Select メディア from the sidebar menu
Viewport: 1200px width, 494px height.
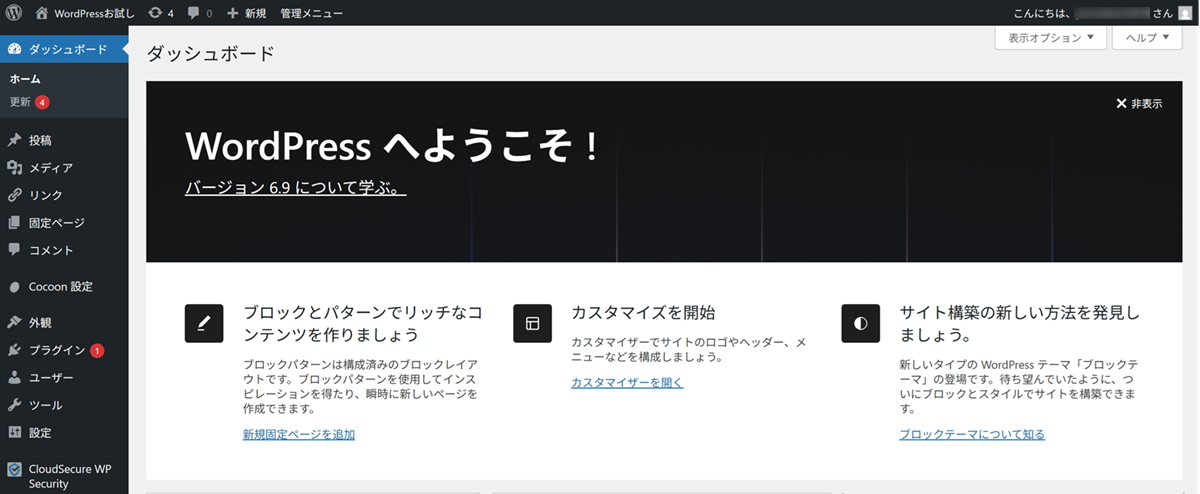50,168
